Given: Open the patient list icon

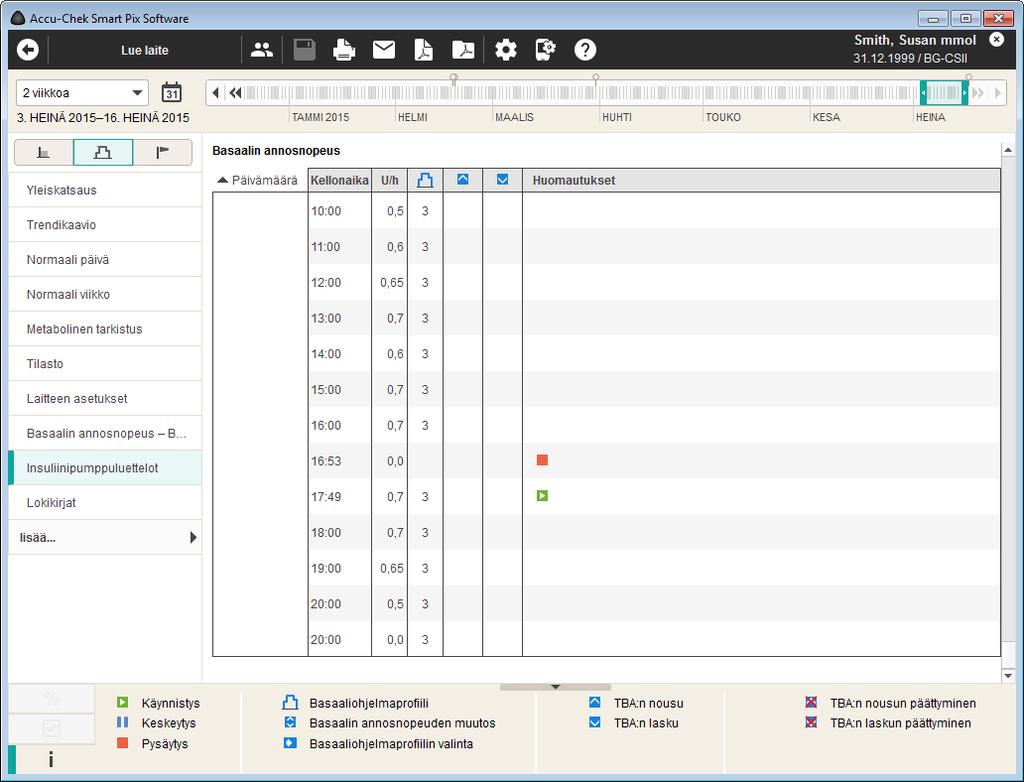Looking at the screenshot, I should pos(262,50).
